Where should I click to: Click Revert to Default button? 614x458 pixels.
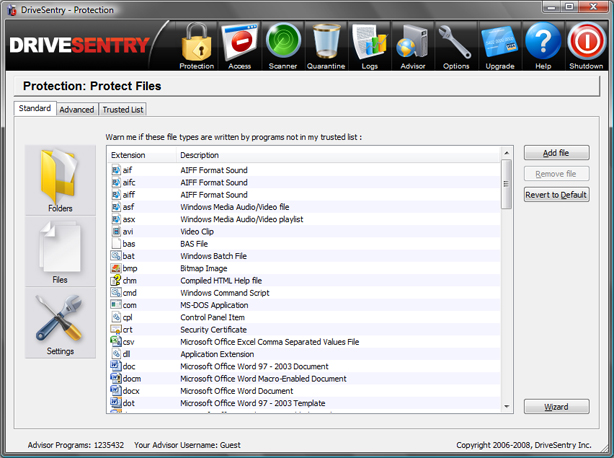coord(556,195)
